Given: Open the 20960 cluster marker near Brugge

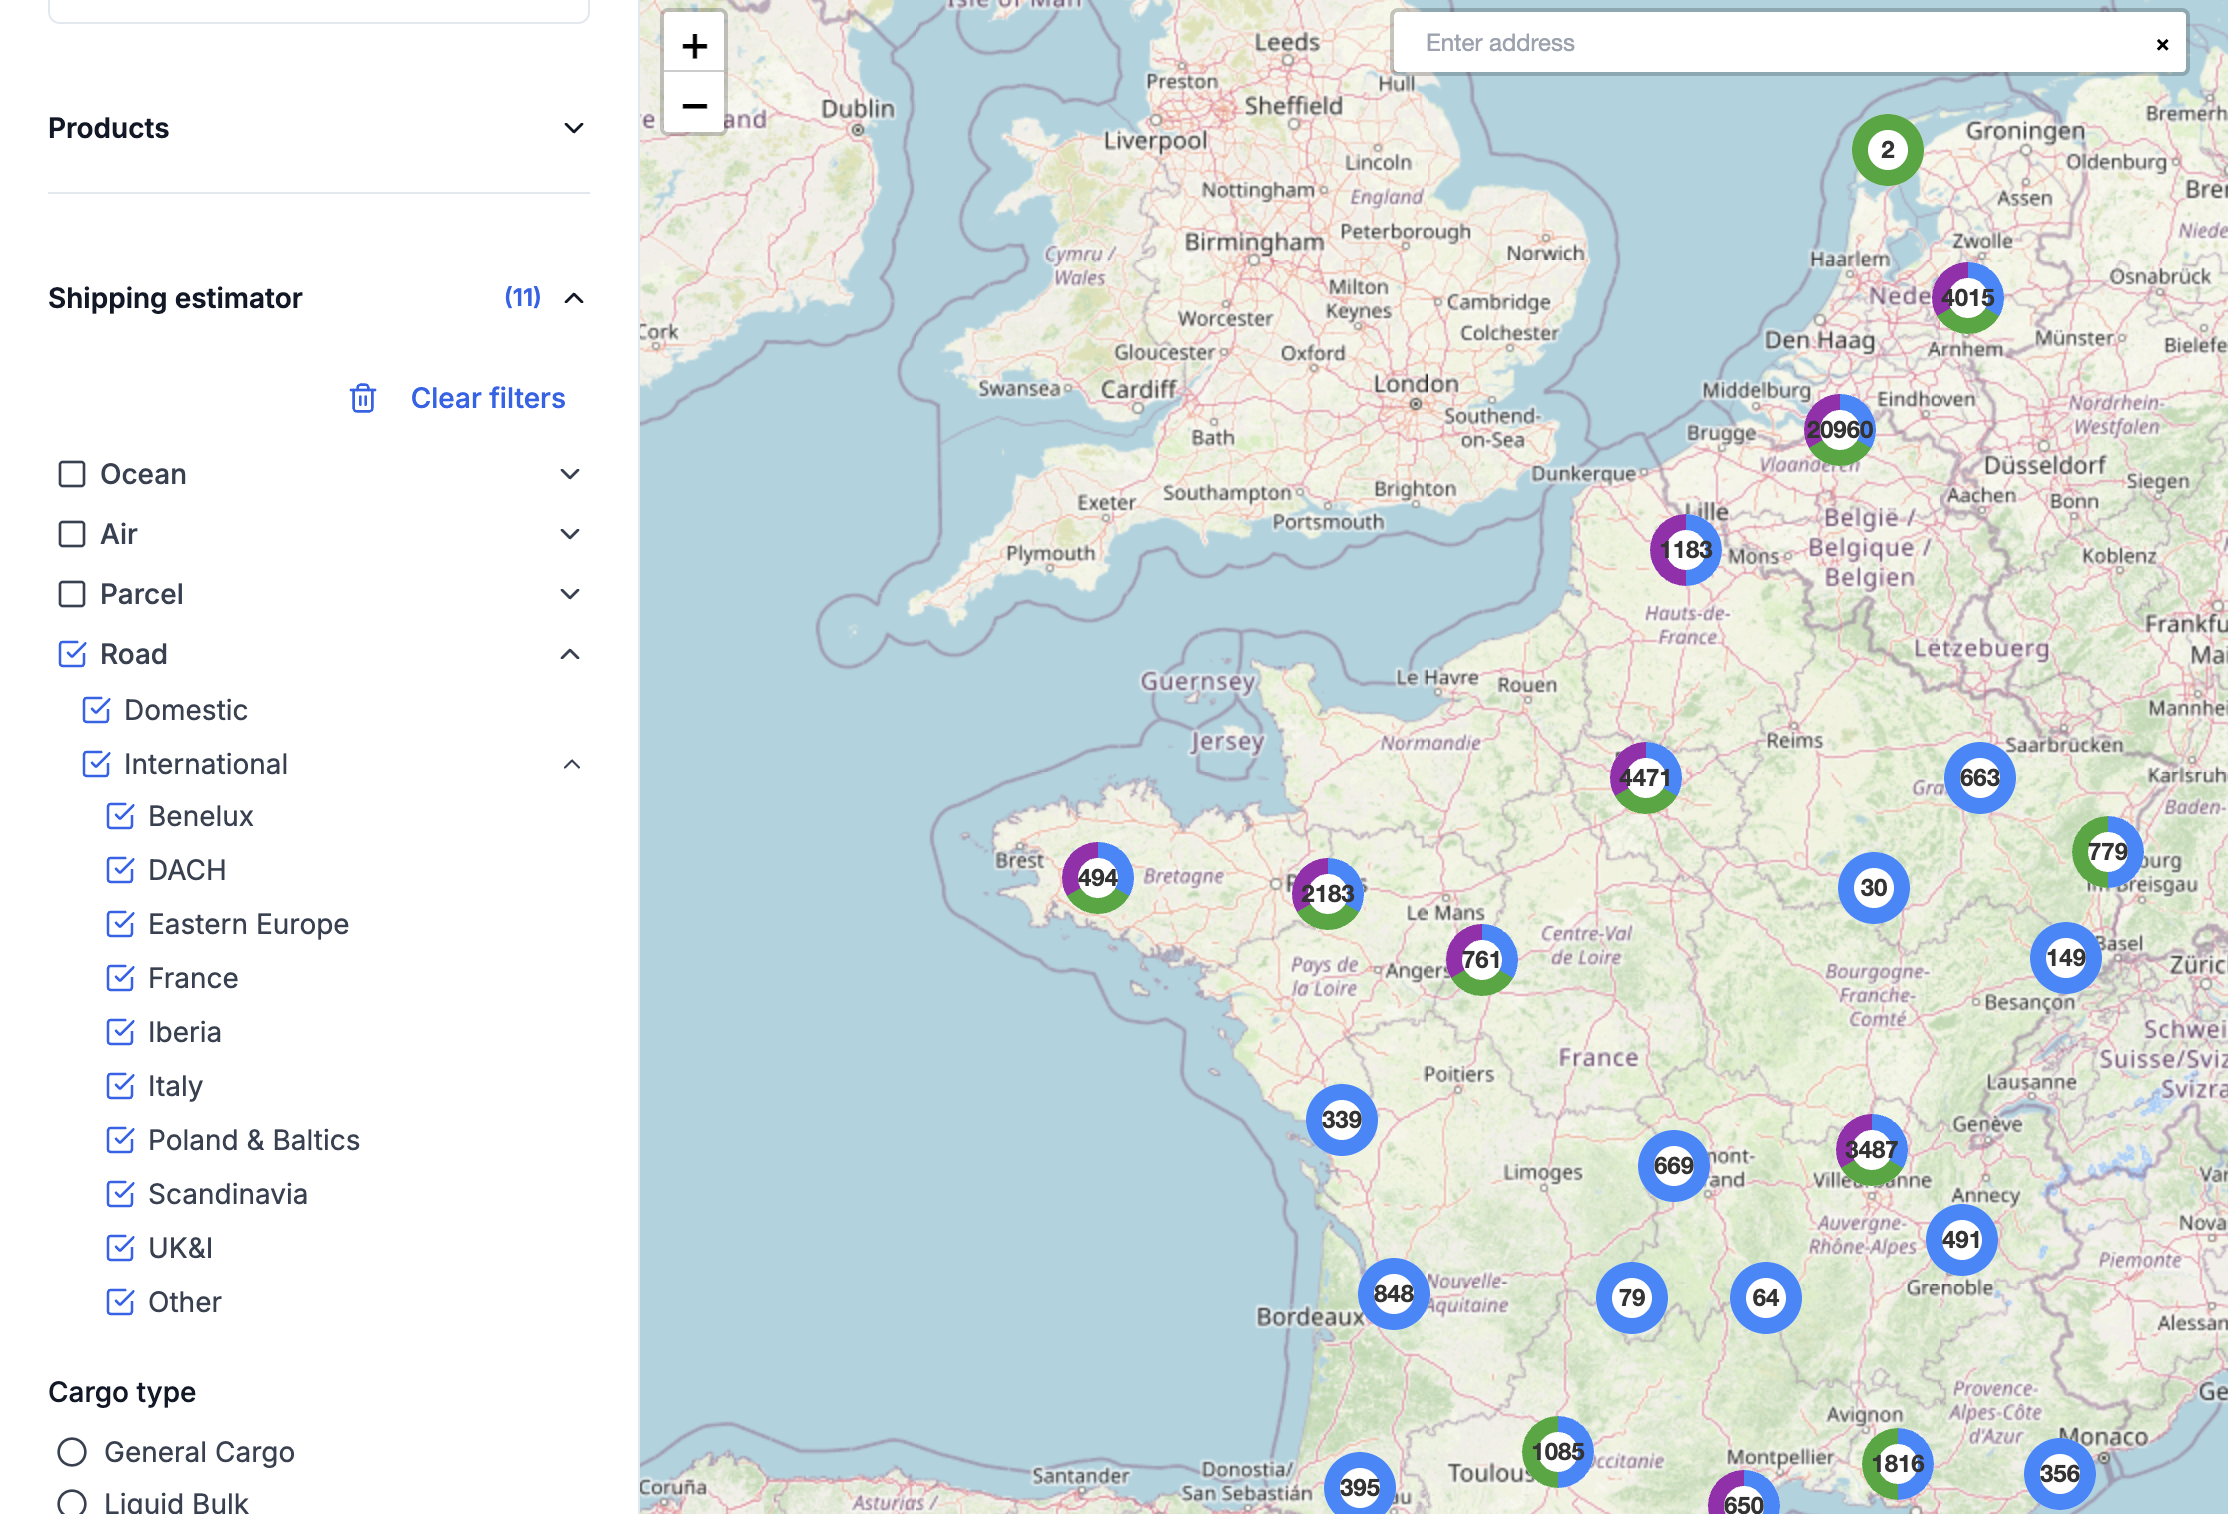Looking at the screenshot, I should click(x=1839, y=430).
